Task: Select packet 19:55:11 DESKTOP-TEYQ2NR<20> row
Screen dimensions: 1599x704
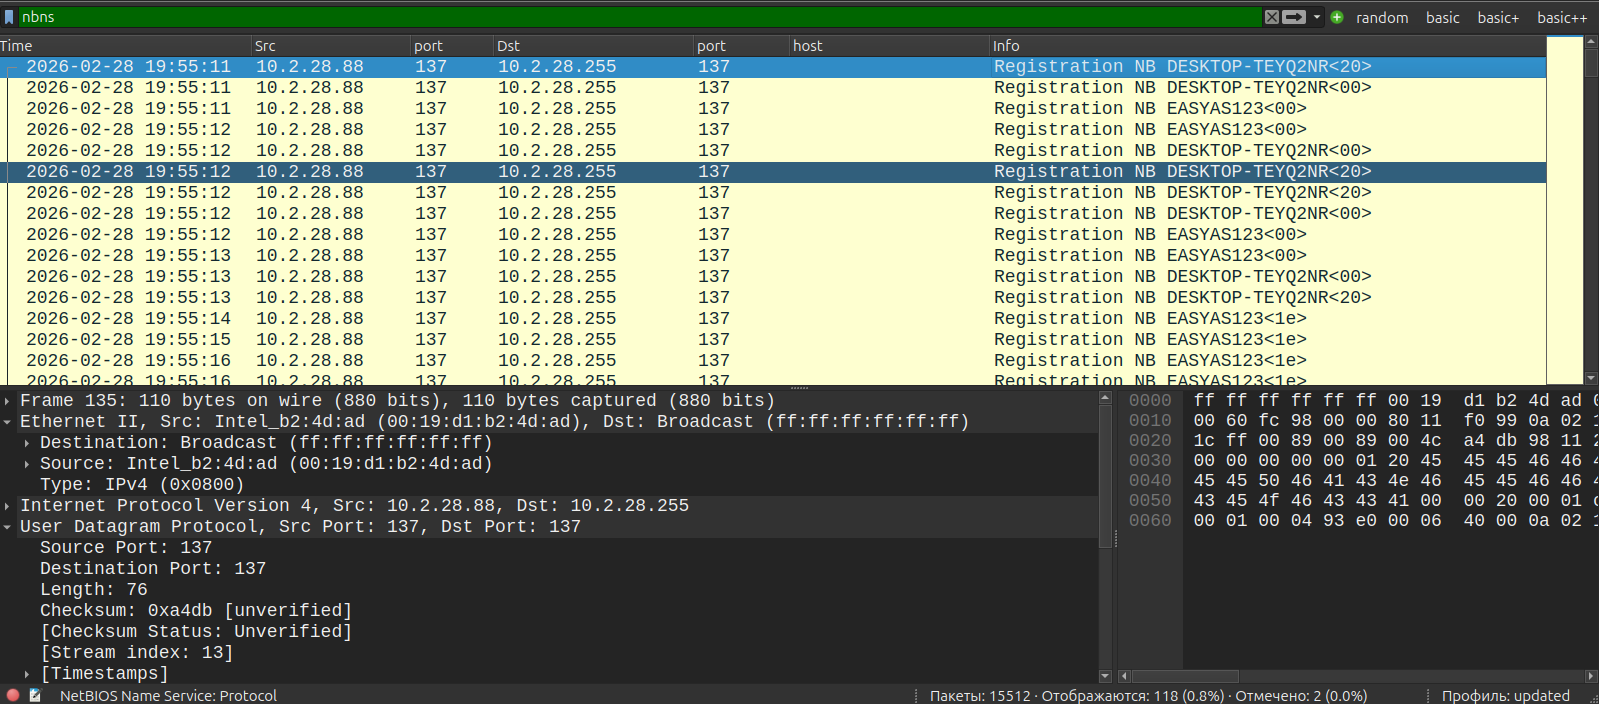Action: 773,67
